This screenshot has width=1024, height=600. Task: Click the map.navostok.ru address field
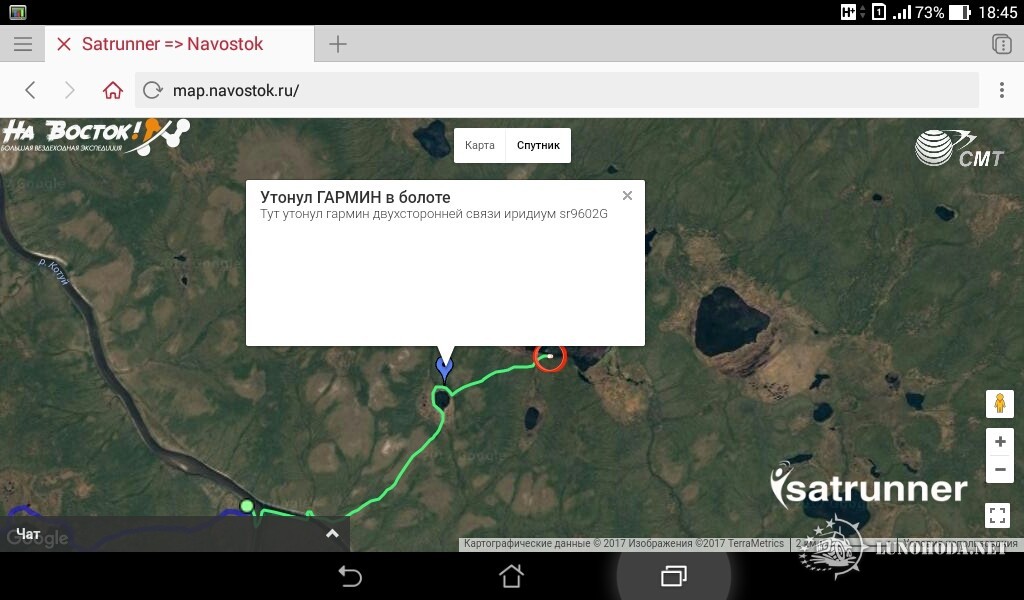556,90
